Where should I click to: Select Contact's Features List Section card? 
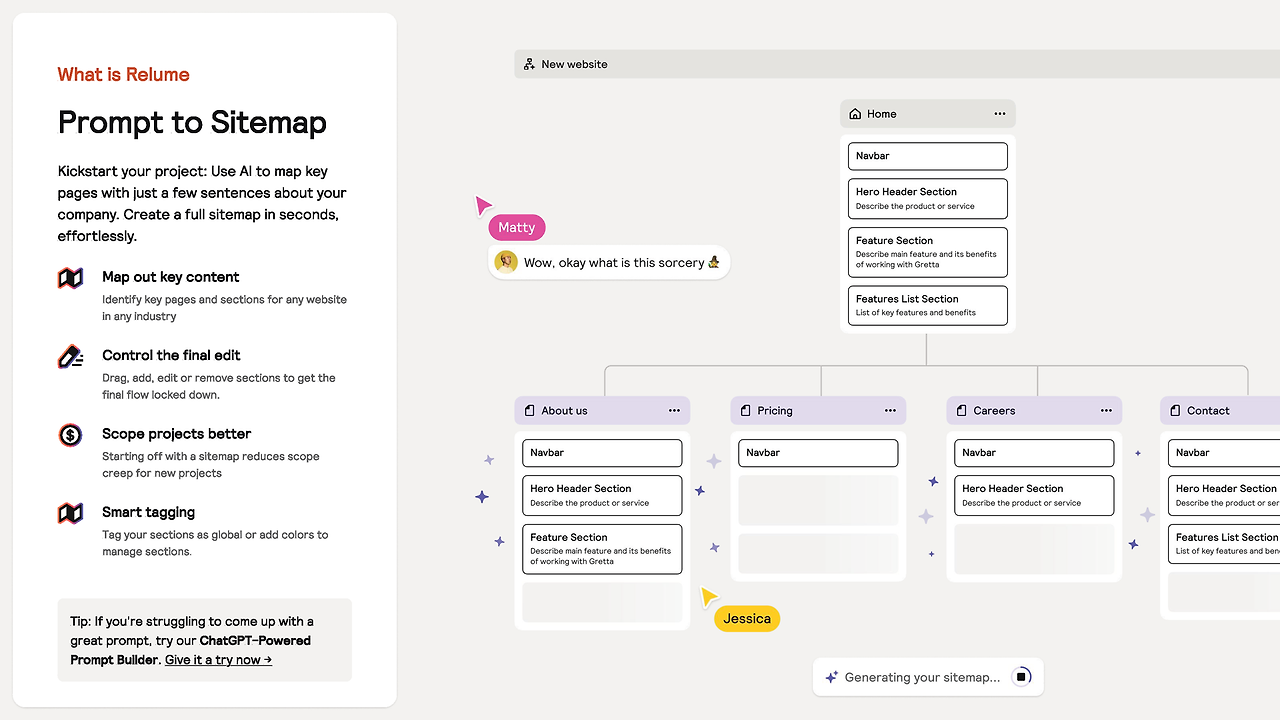[1224, 544]
